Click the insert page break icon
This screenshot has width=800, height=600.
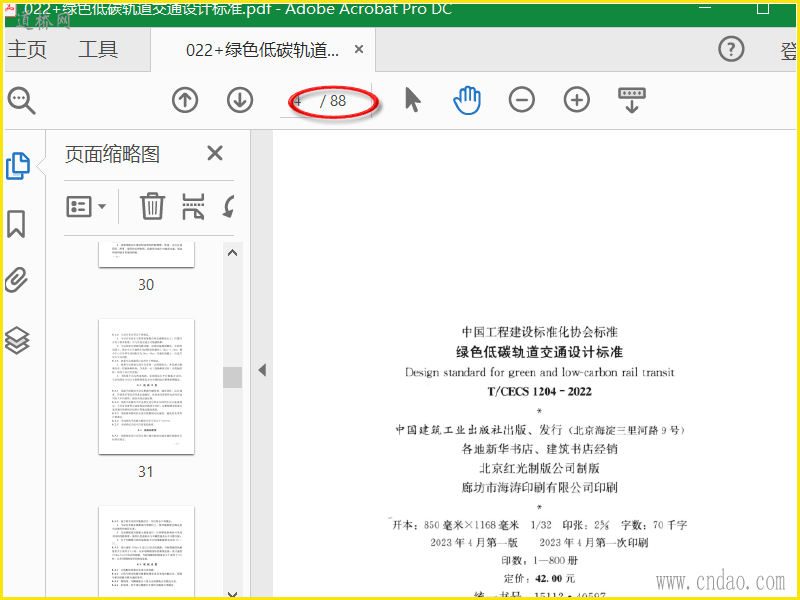(193, 206)
